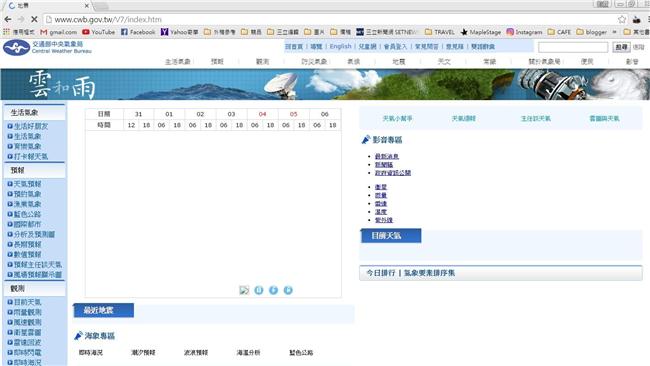This screenshot has width=650, height=366.
Task: Step the forecast animation forward
Action: (x=288, y=290)
